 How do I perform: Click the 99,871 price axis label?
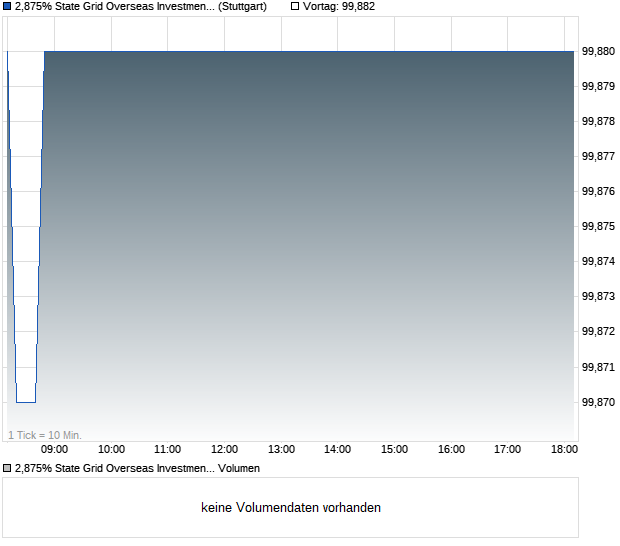(598, 368)
